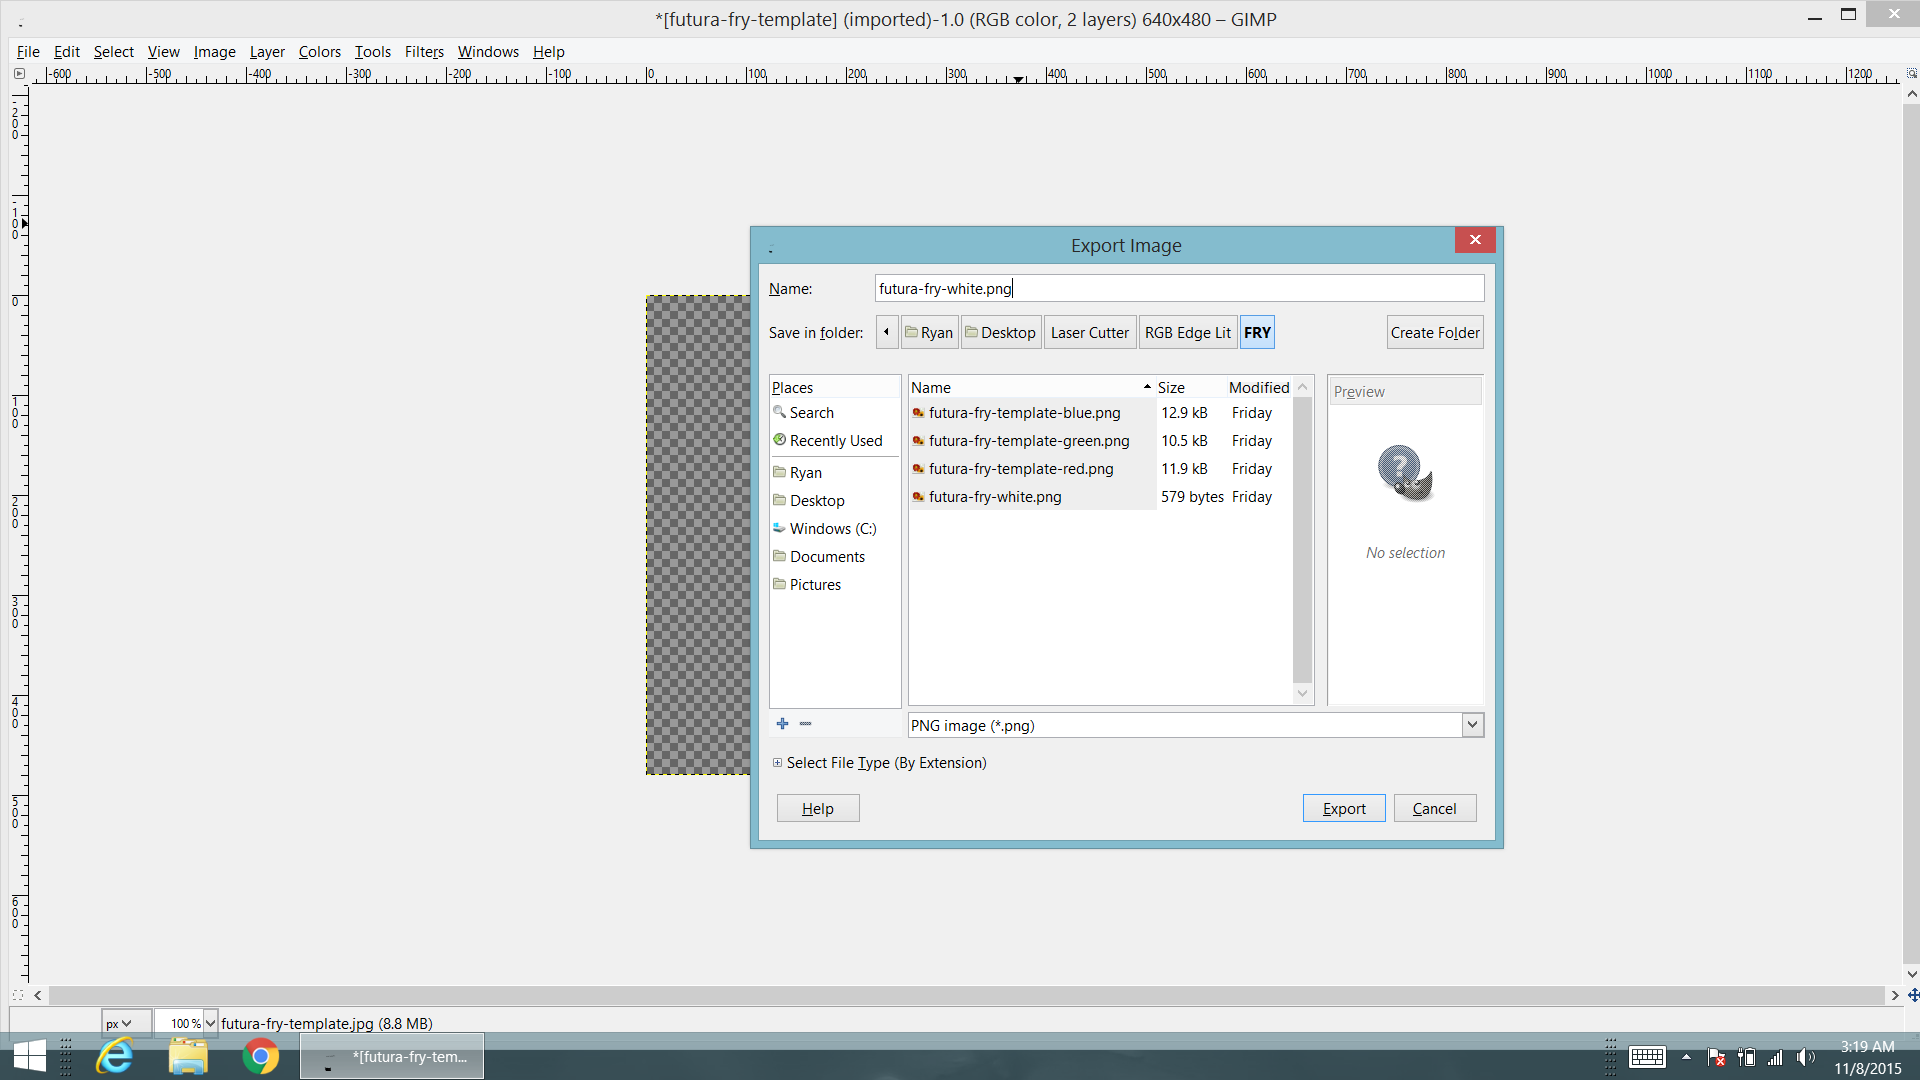Viewport: 1920px width, 1080px height.
Task: Click the zoom-on-resize icon at top right
Action: [1912, 74]
